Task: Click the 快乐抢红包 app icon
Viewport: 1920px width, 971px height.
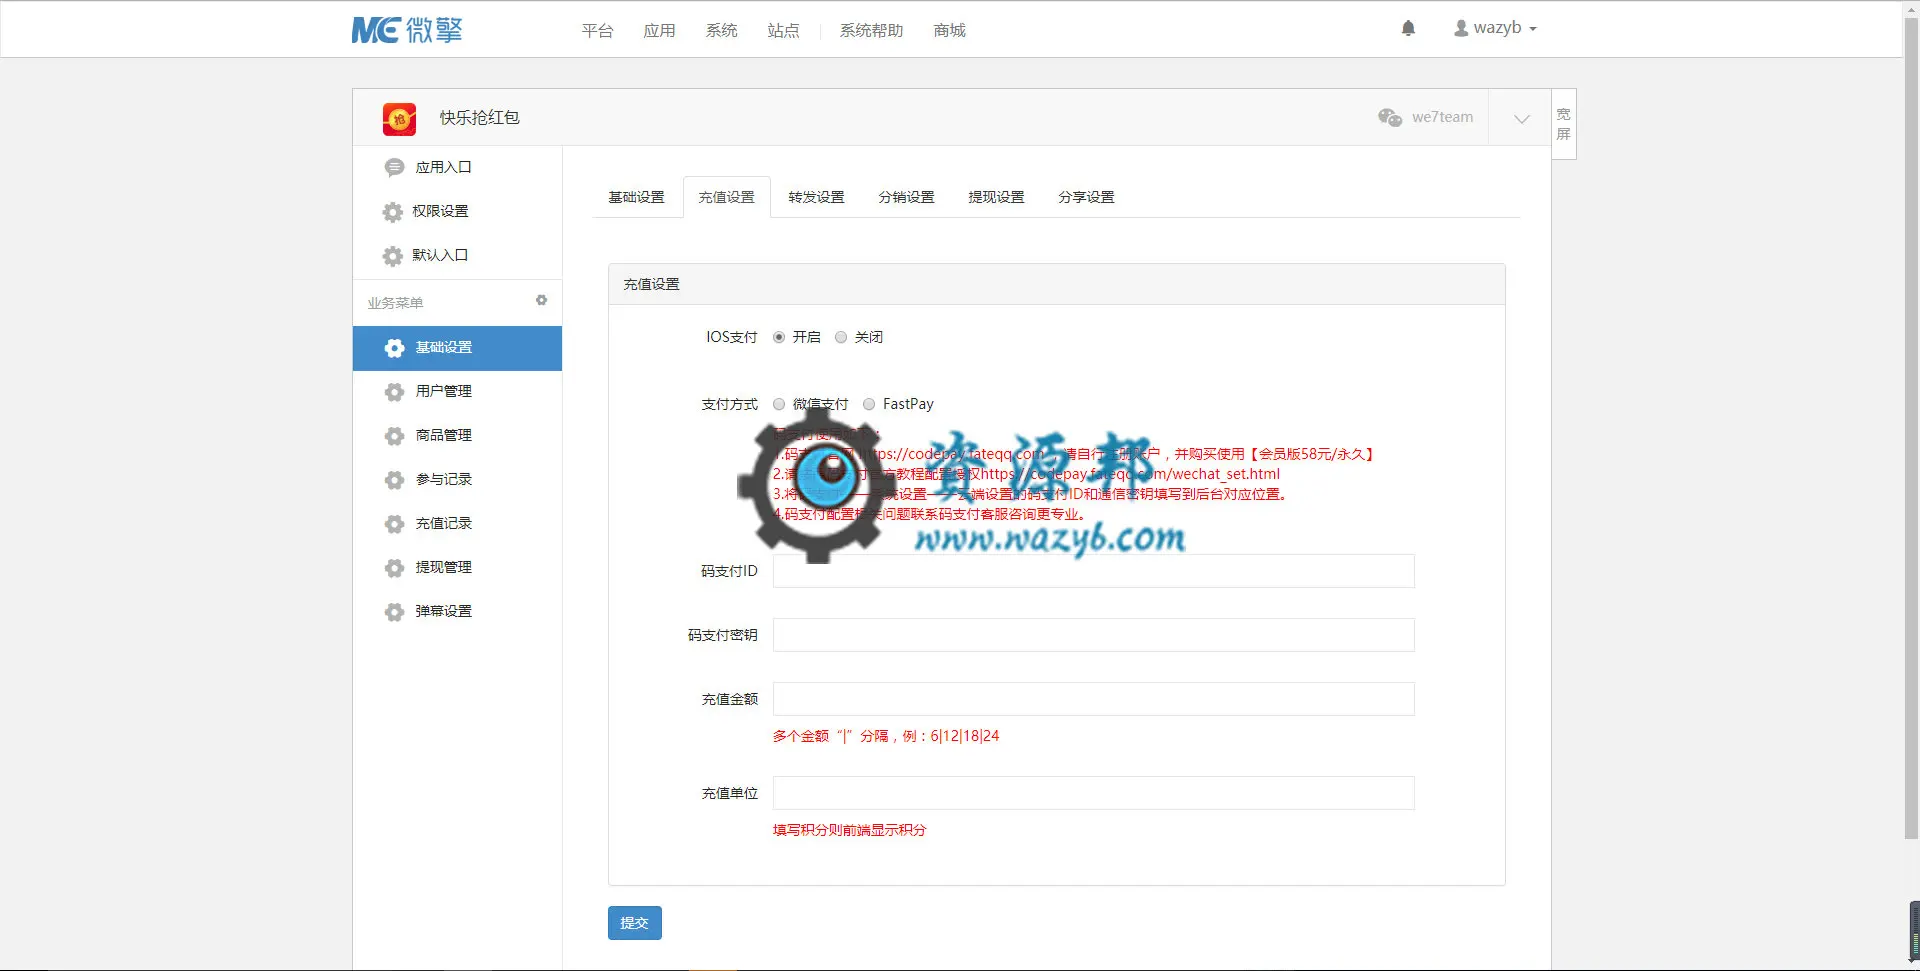Action: pyautogui.click(x=399, y=119)
